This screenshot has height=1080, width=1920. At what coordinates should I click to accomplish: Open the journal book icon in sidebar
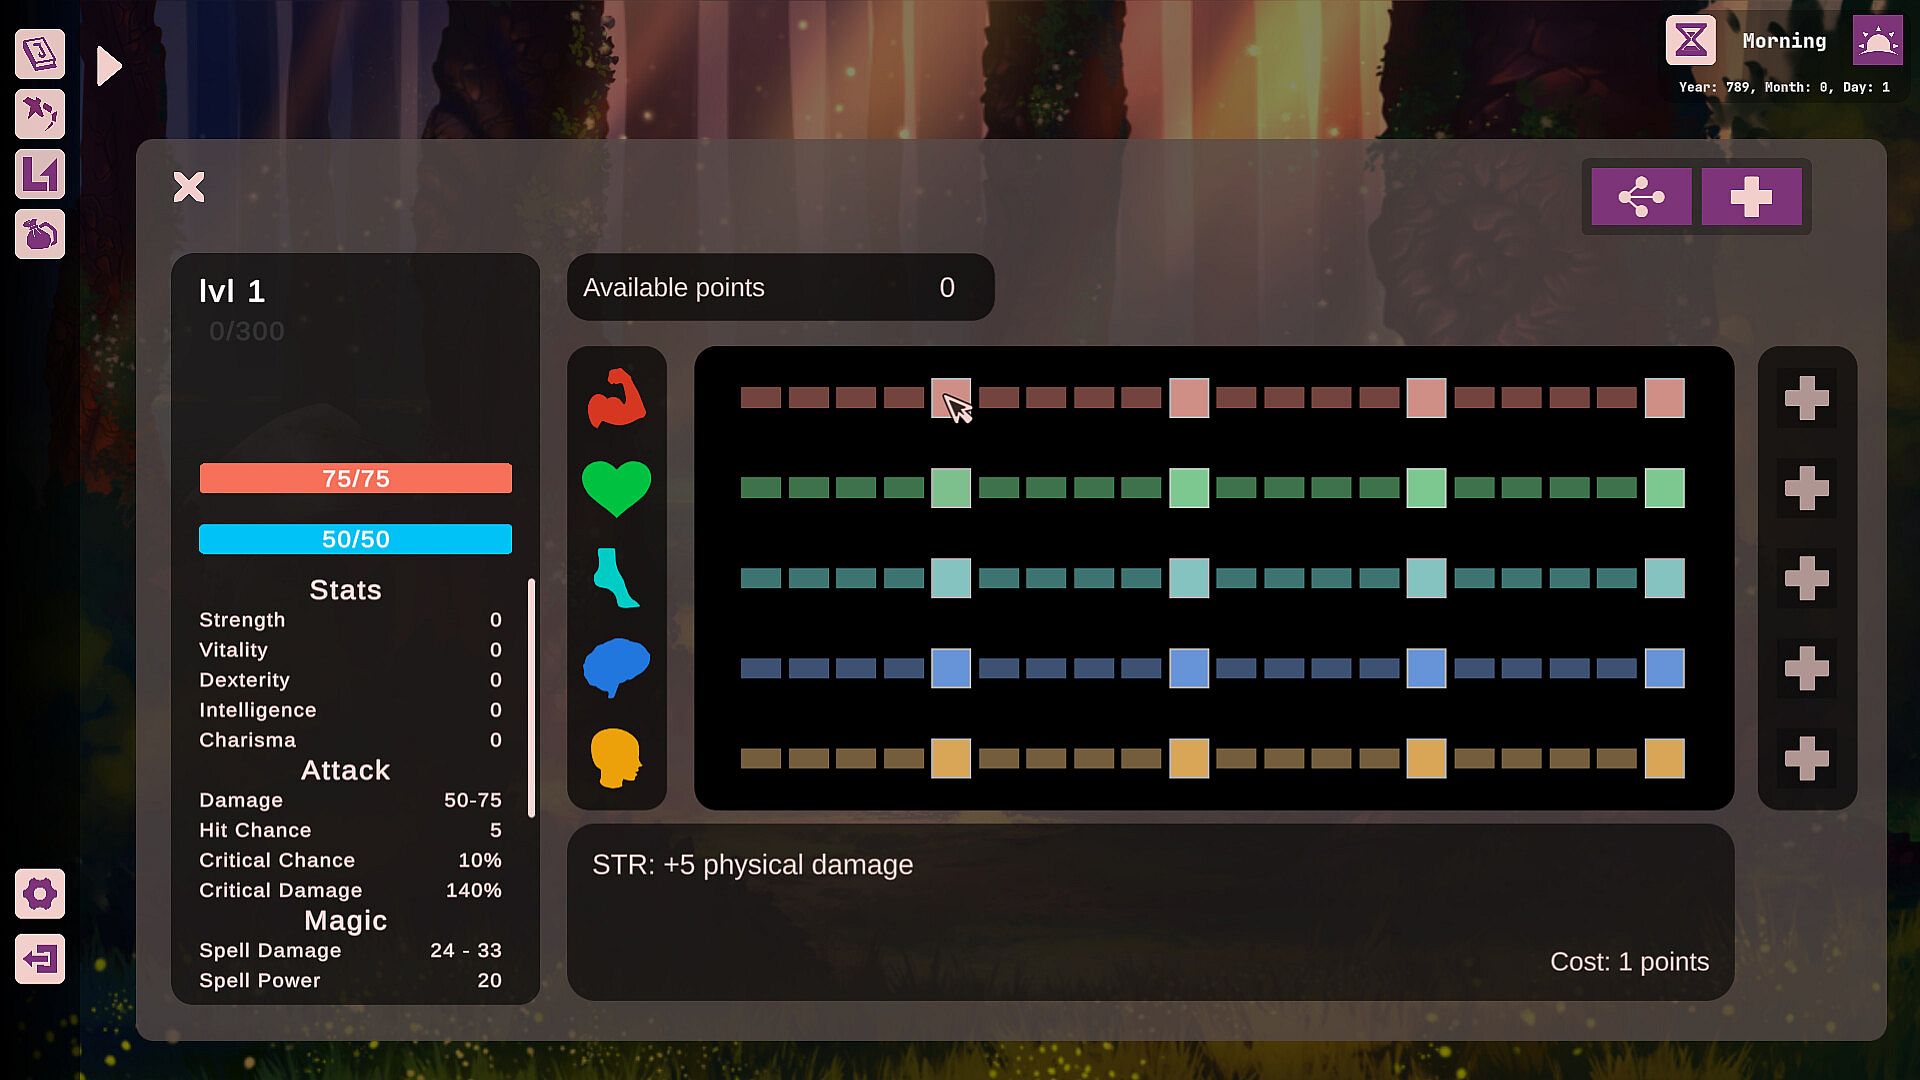[x=40, y=53]
